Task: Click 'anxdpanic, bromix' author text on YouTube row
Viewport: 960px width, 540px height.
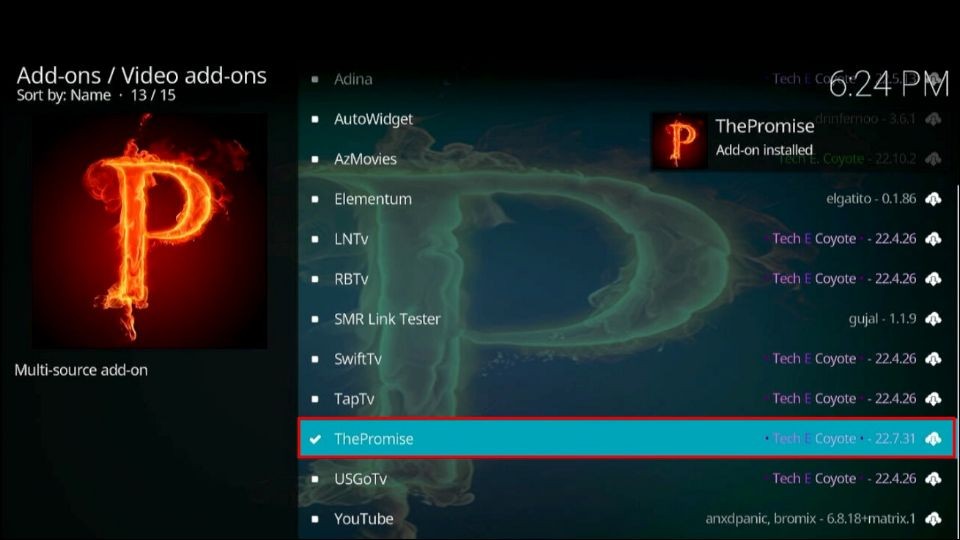Action: (x=762, y=519)
